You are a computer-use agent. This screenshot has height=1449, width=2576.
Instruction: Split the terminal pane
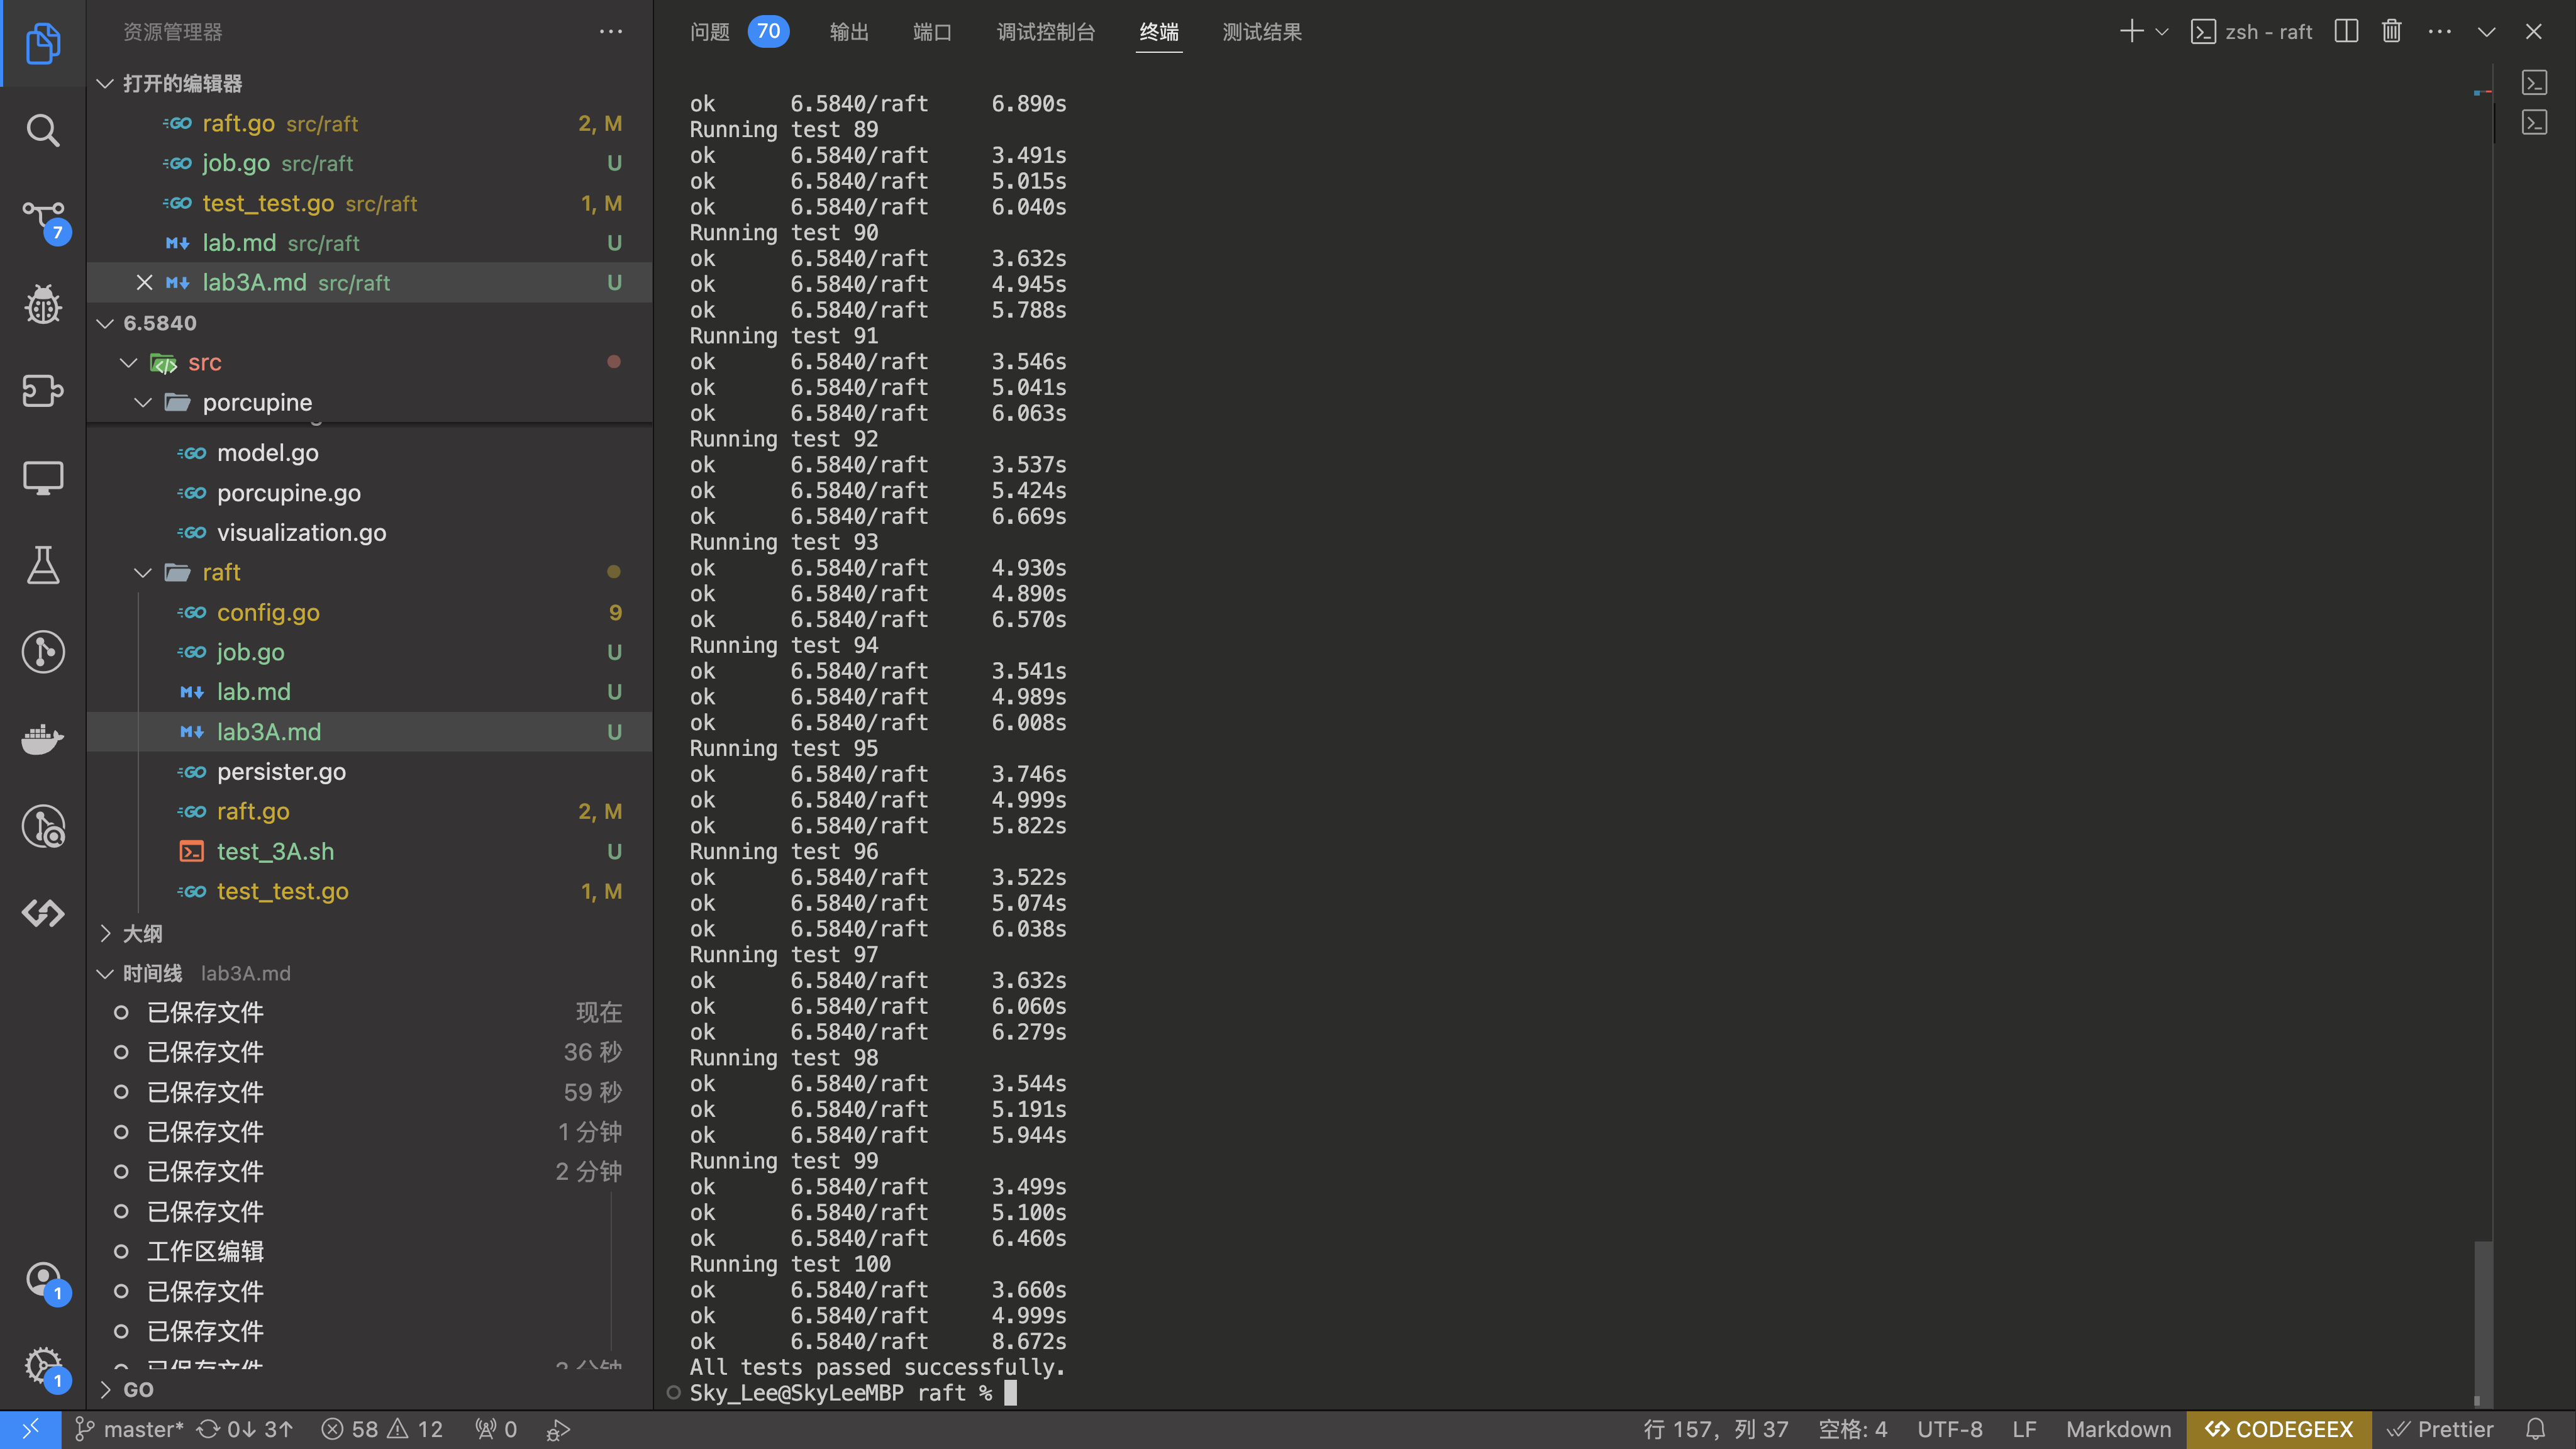pos(2346,32)
